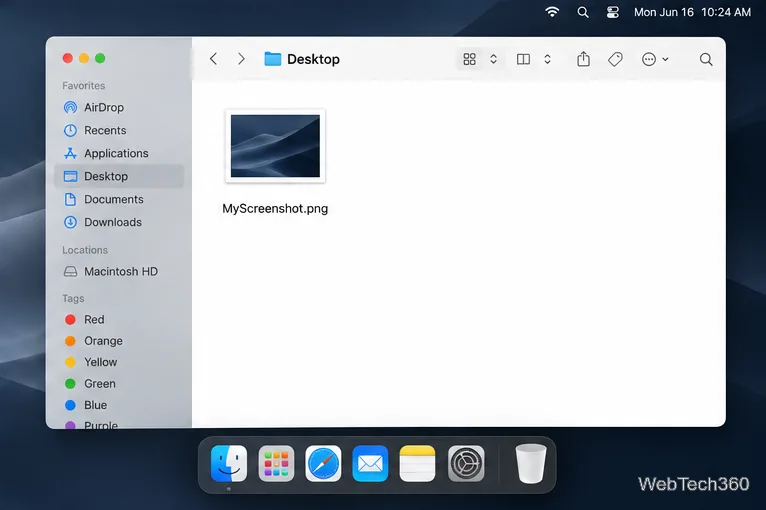The image size is (766, 510).
Task: Click the MyScreenshot.png file name
Action: (x=275, y=209)
